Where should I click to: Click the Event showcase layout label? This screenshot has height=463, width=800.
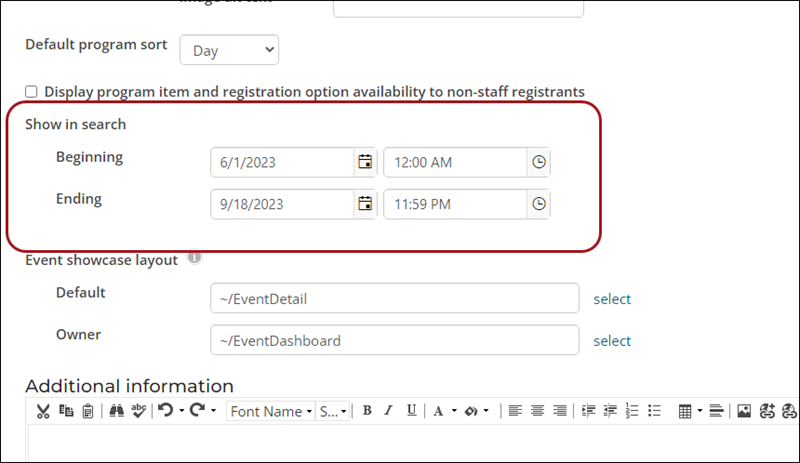[x=102, y=260]
